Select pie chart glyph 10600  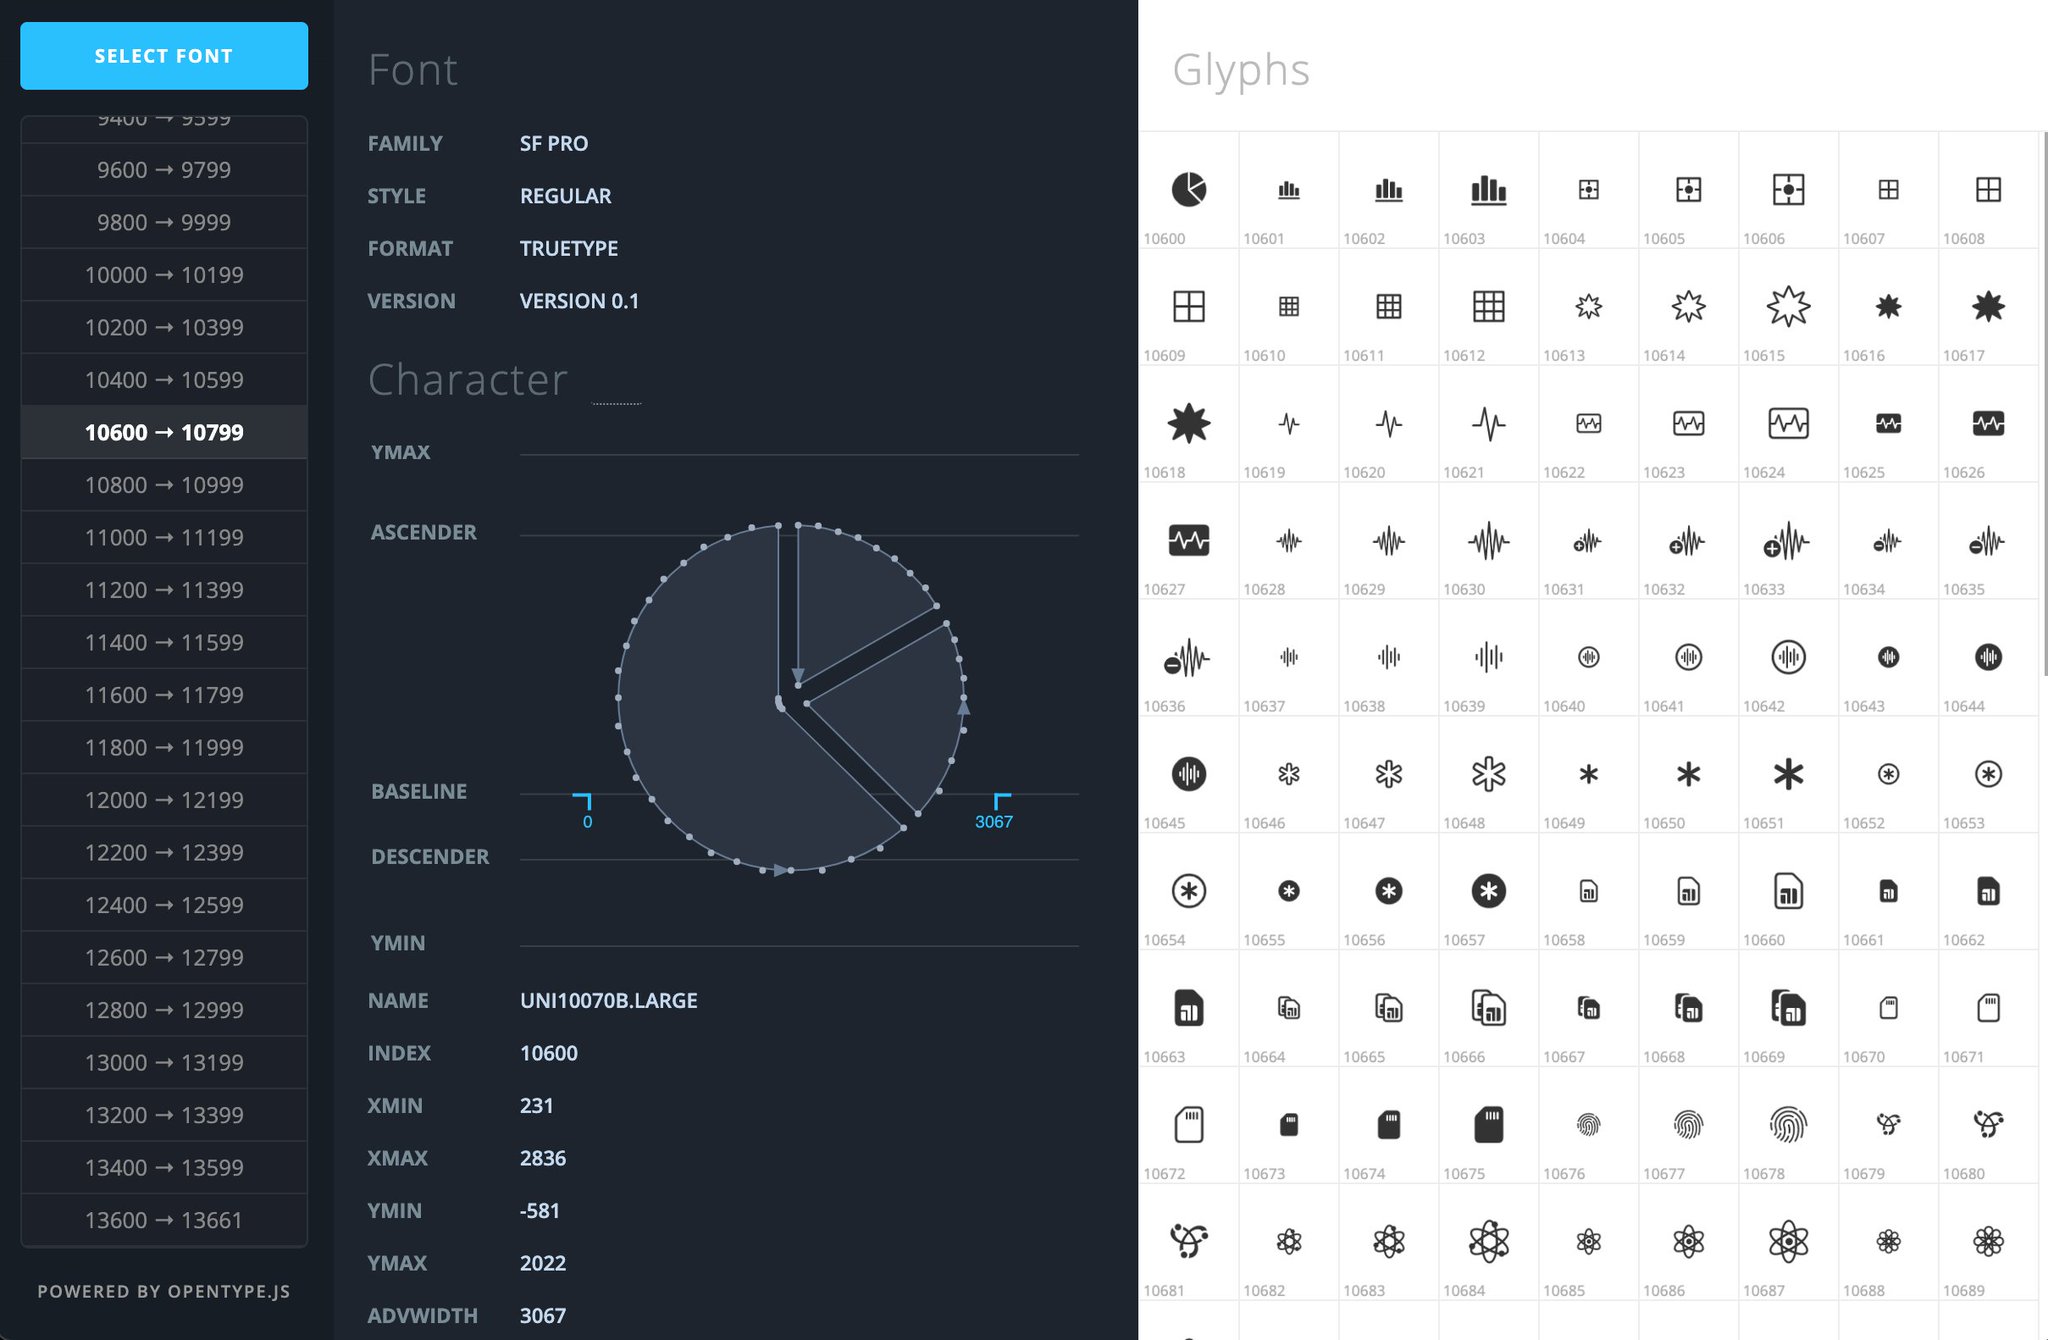pos(1189,190)
